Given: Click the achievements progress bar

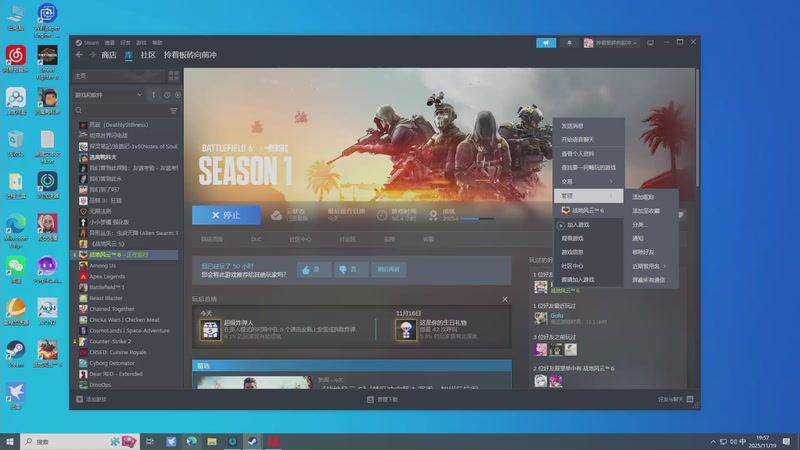Looking at the screenshot, I should click(477, 219).
